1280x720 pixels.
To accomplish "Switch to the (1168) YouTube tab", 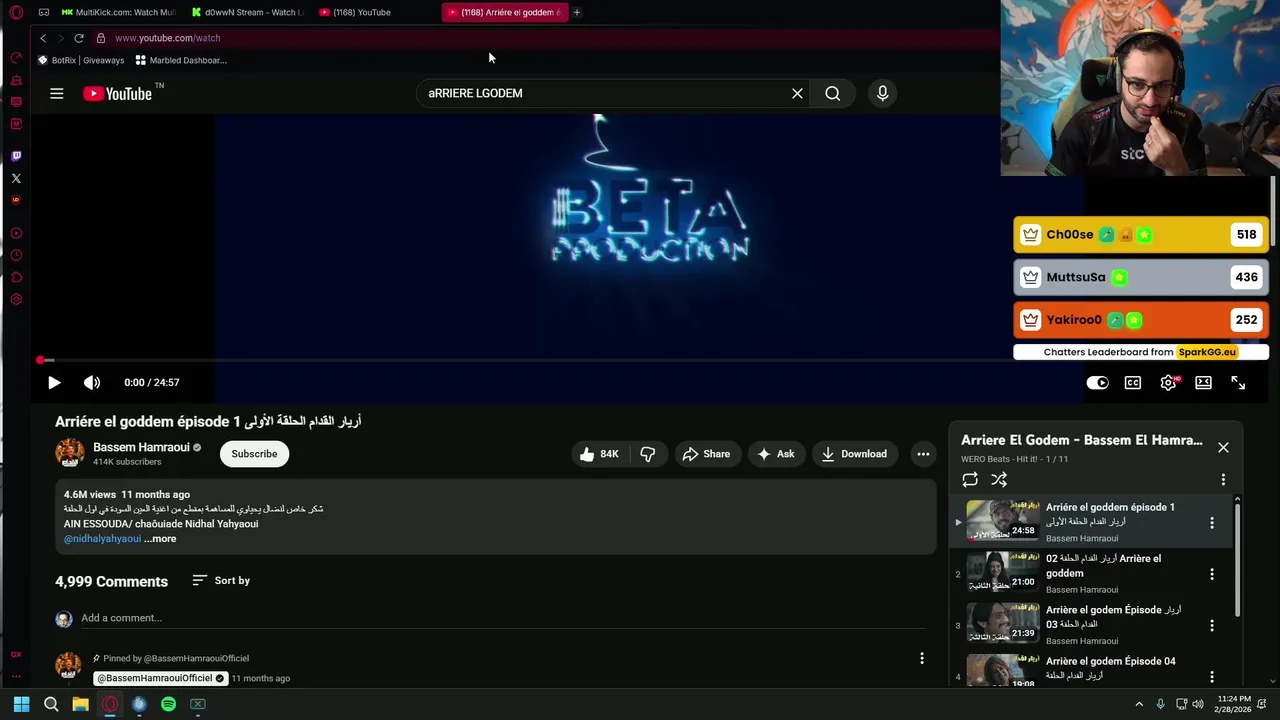I will pos(375,12).
